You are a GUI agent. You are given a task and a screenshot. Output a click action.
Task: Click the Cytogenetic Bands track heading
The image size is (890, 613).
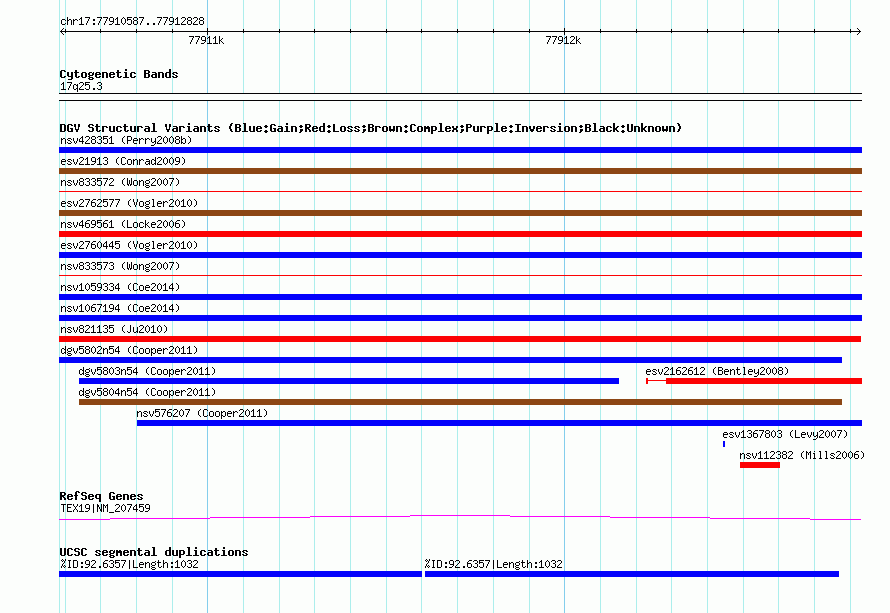coord(119,74)
